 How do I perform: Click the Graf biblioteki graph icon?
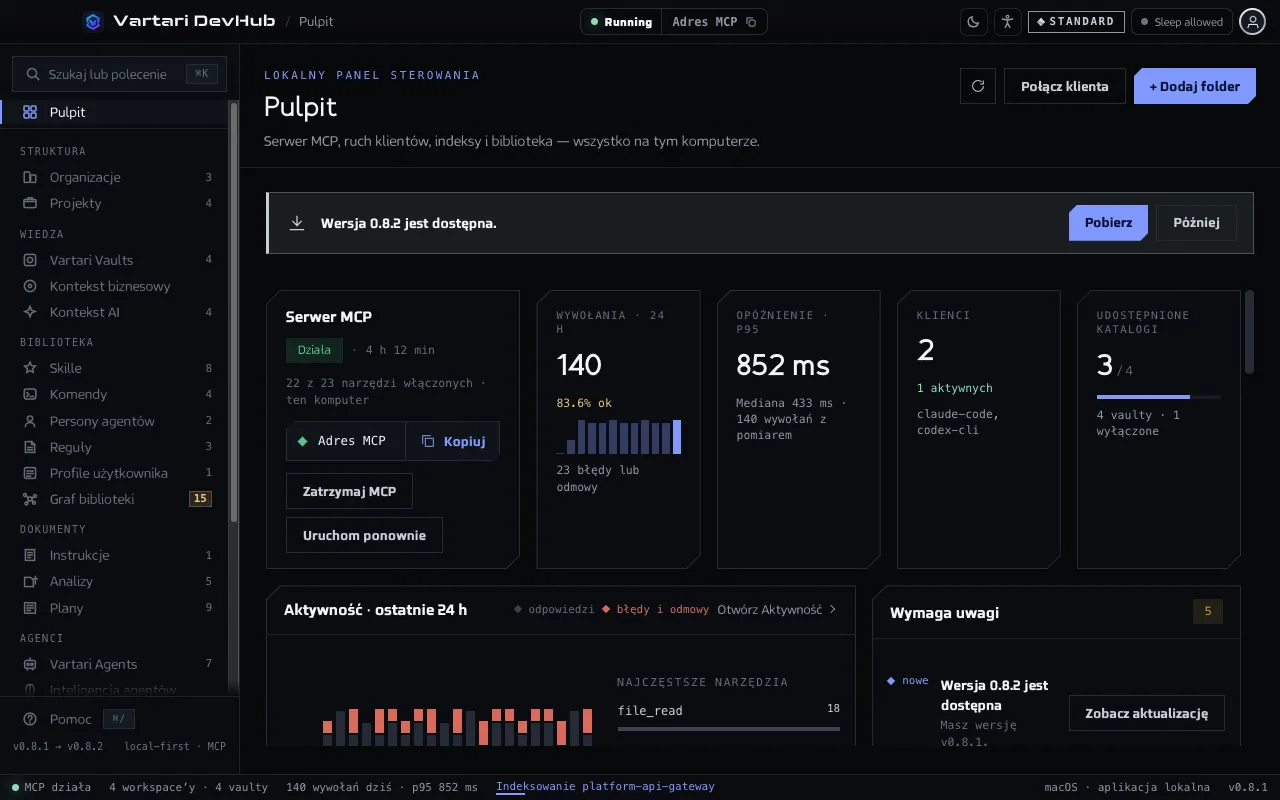pyautogui.click(x=30, y=499)
